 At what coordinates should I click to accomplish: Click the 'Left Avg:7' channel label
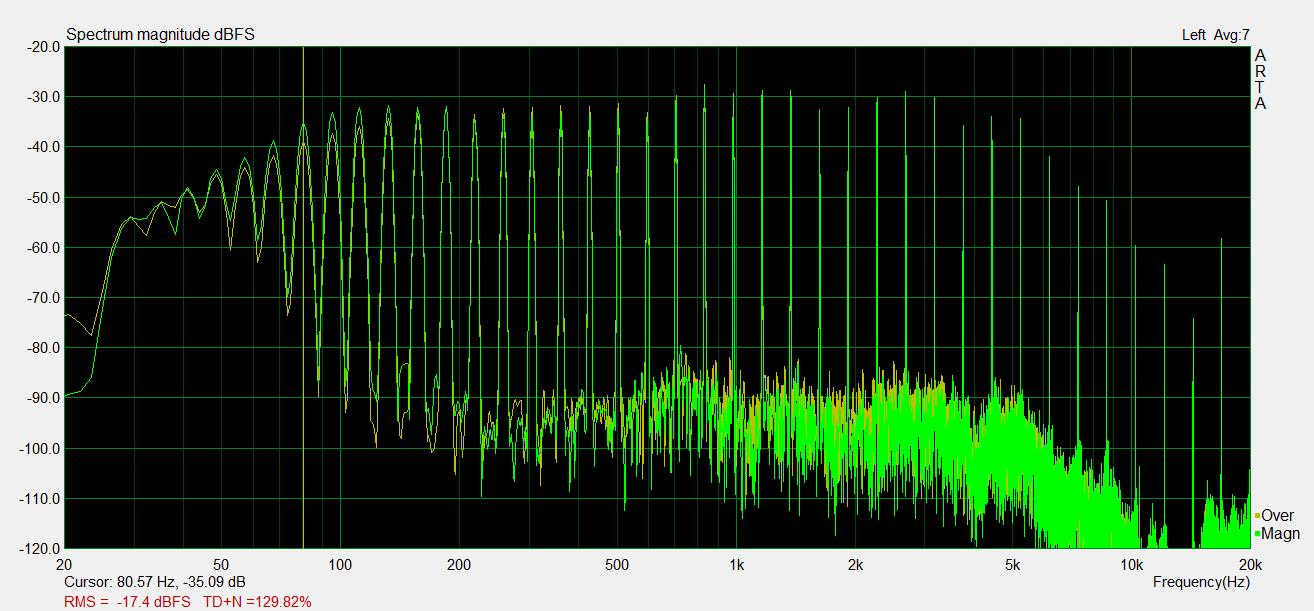(1215, 35)
